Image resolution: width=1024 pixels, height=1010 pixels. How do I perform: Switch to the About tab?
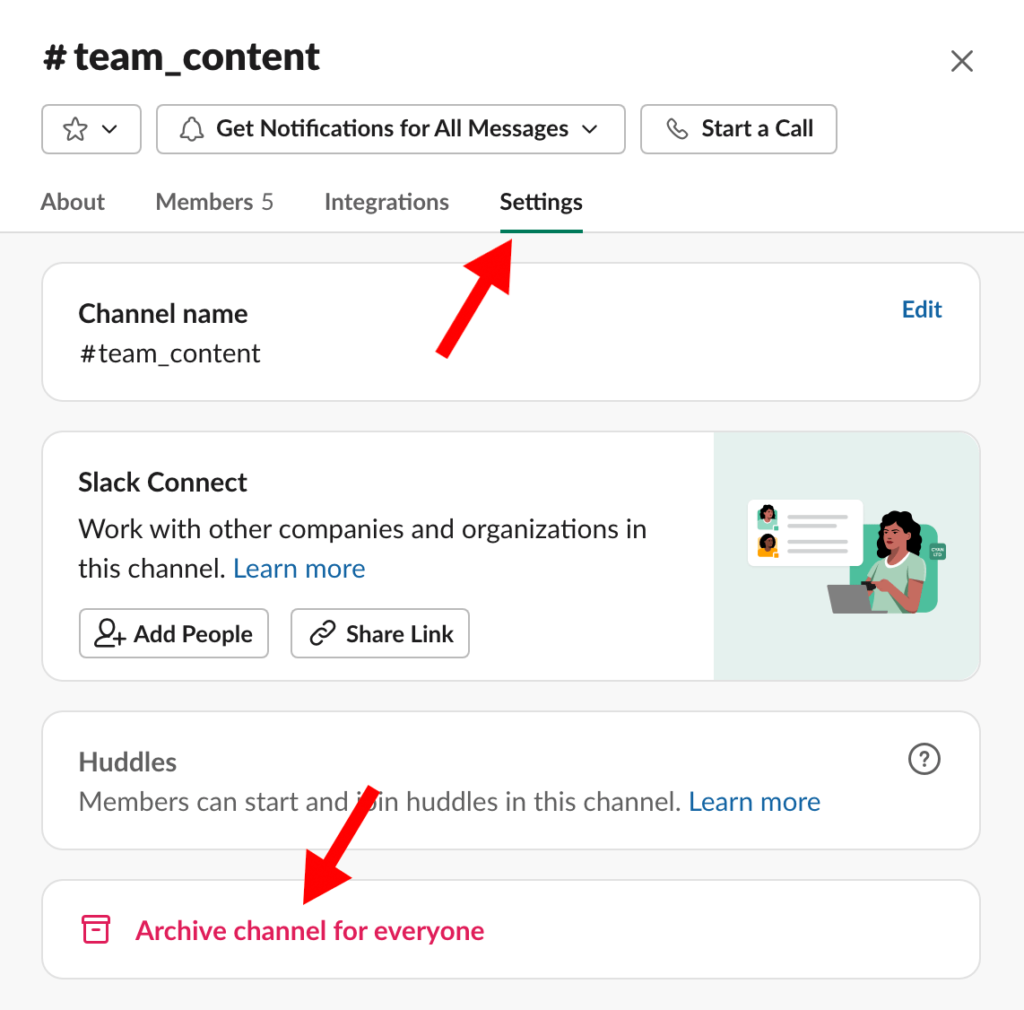click(x=72, y=202)
